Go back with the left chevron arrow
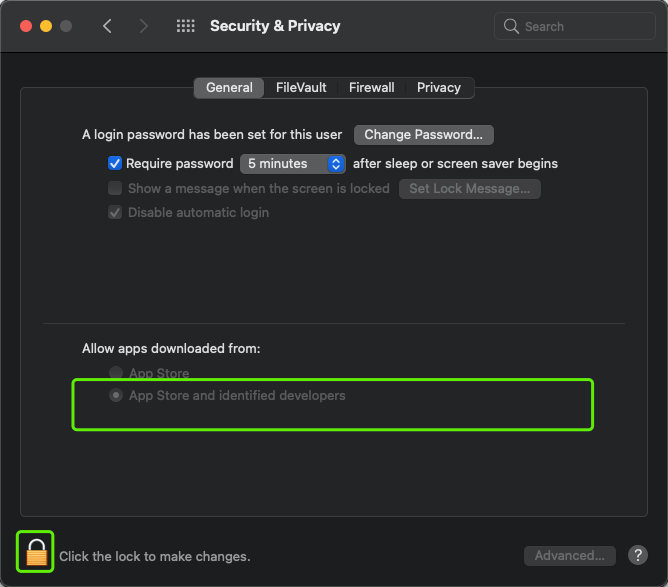This screenshot has height=587, width=668. [x=107, y=26]
